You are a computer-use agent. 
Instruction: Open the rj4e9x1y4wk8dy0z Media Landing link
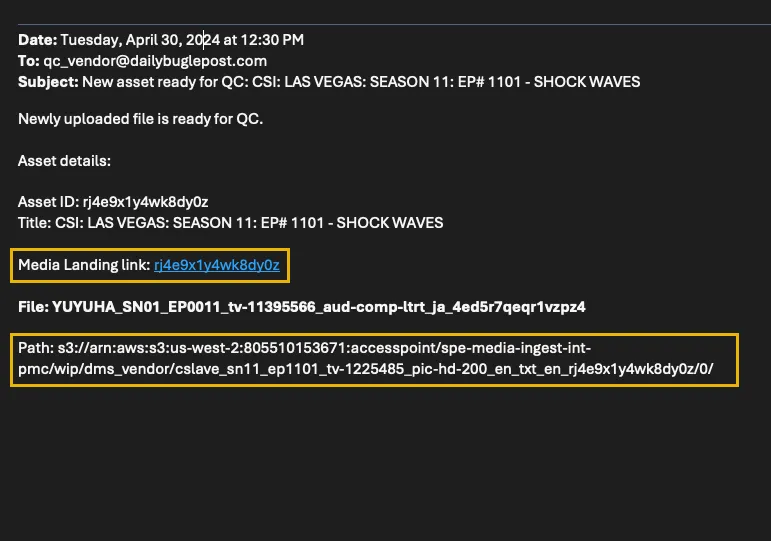point(216,265)
